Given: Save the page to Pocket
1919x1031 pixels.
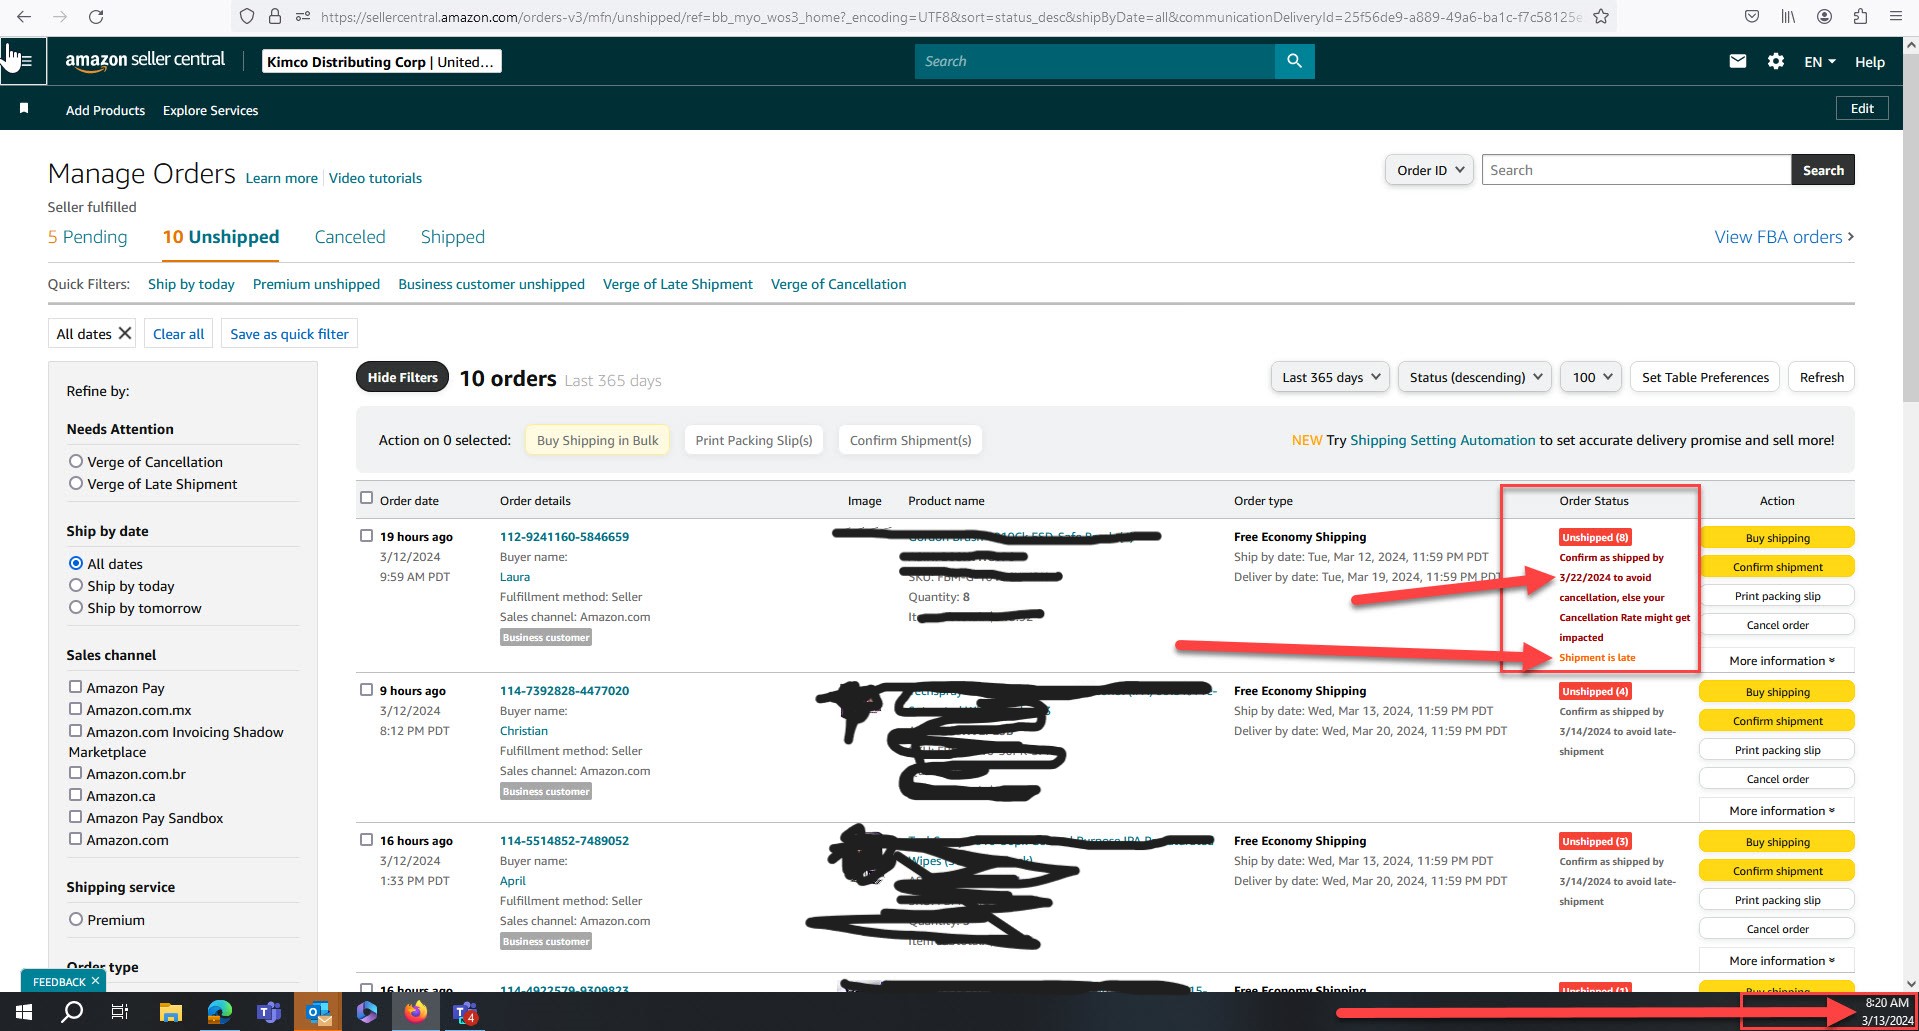Looking at the screenshot, I should point(1751,16).
